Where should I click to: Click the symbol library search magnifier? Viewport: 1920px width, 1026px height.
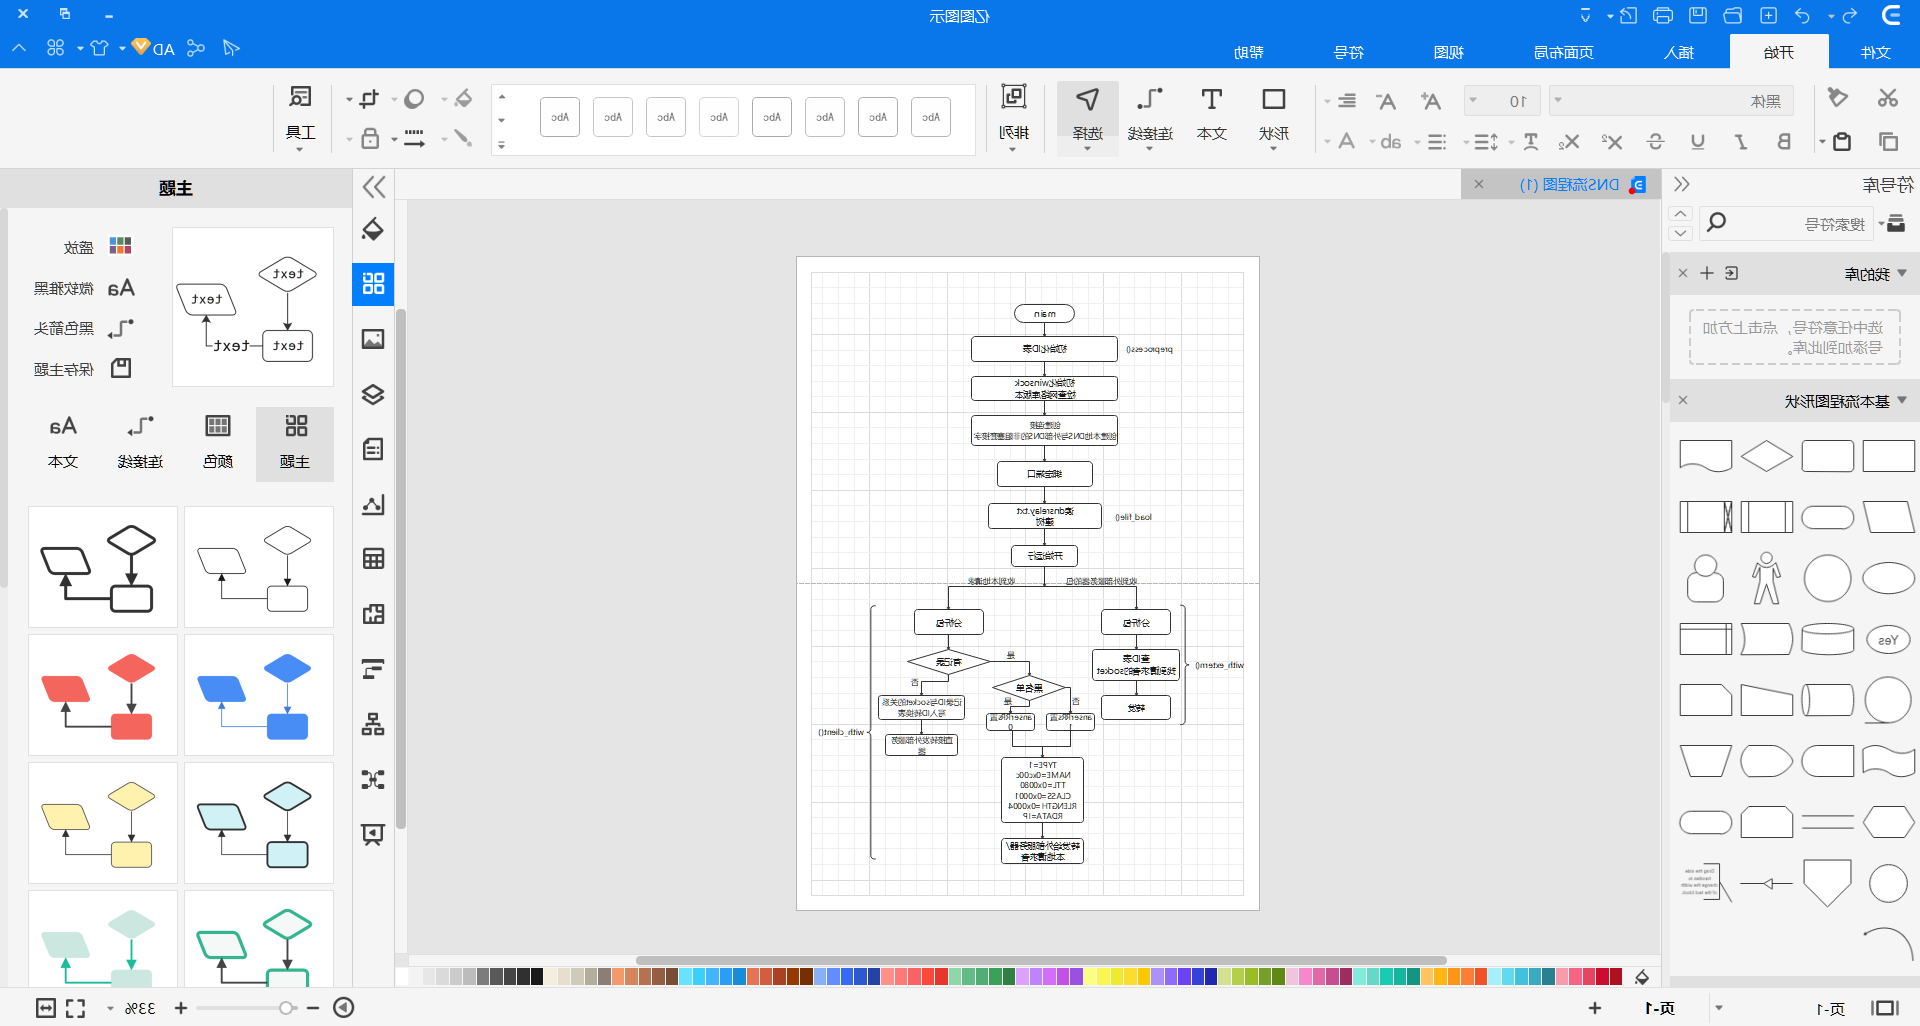pyautogui.click(x=1717, y=222)
